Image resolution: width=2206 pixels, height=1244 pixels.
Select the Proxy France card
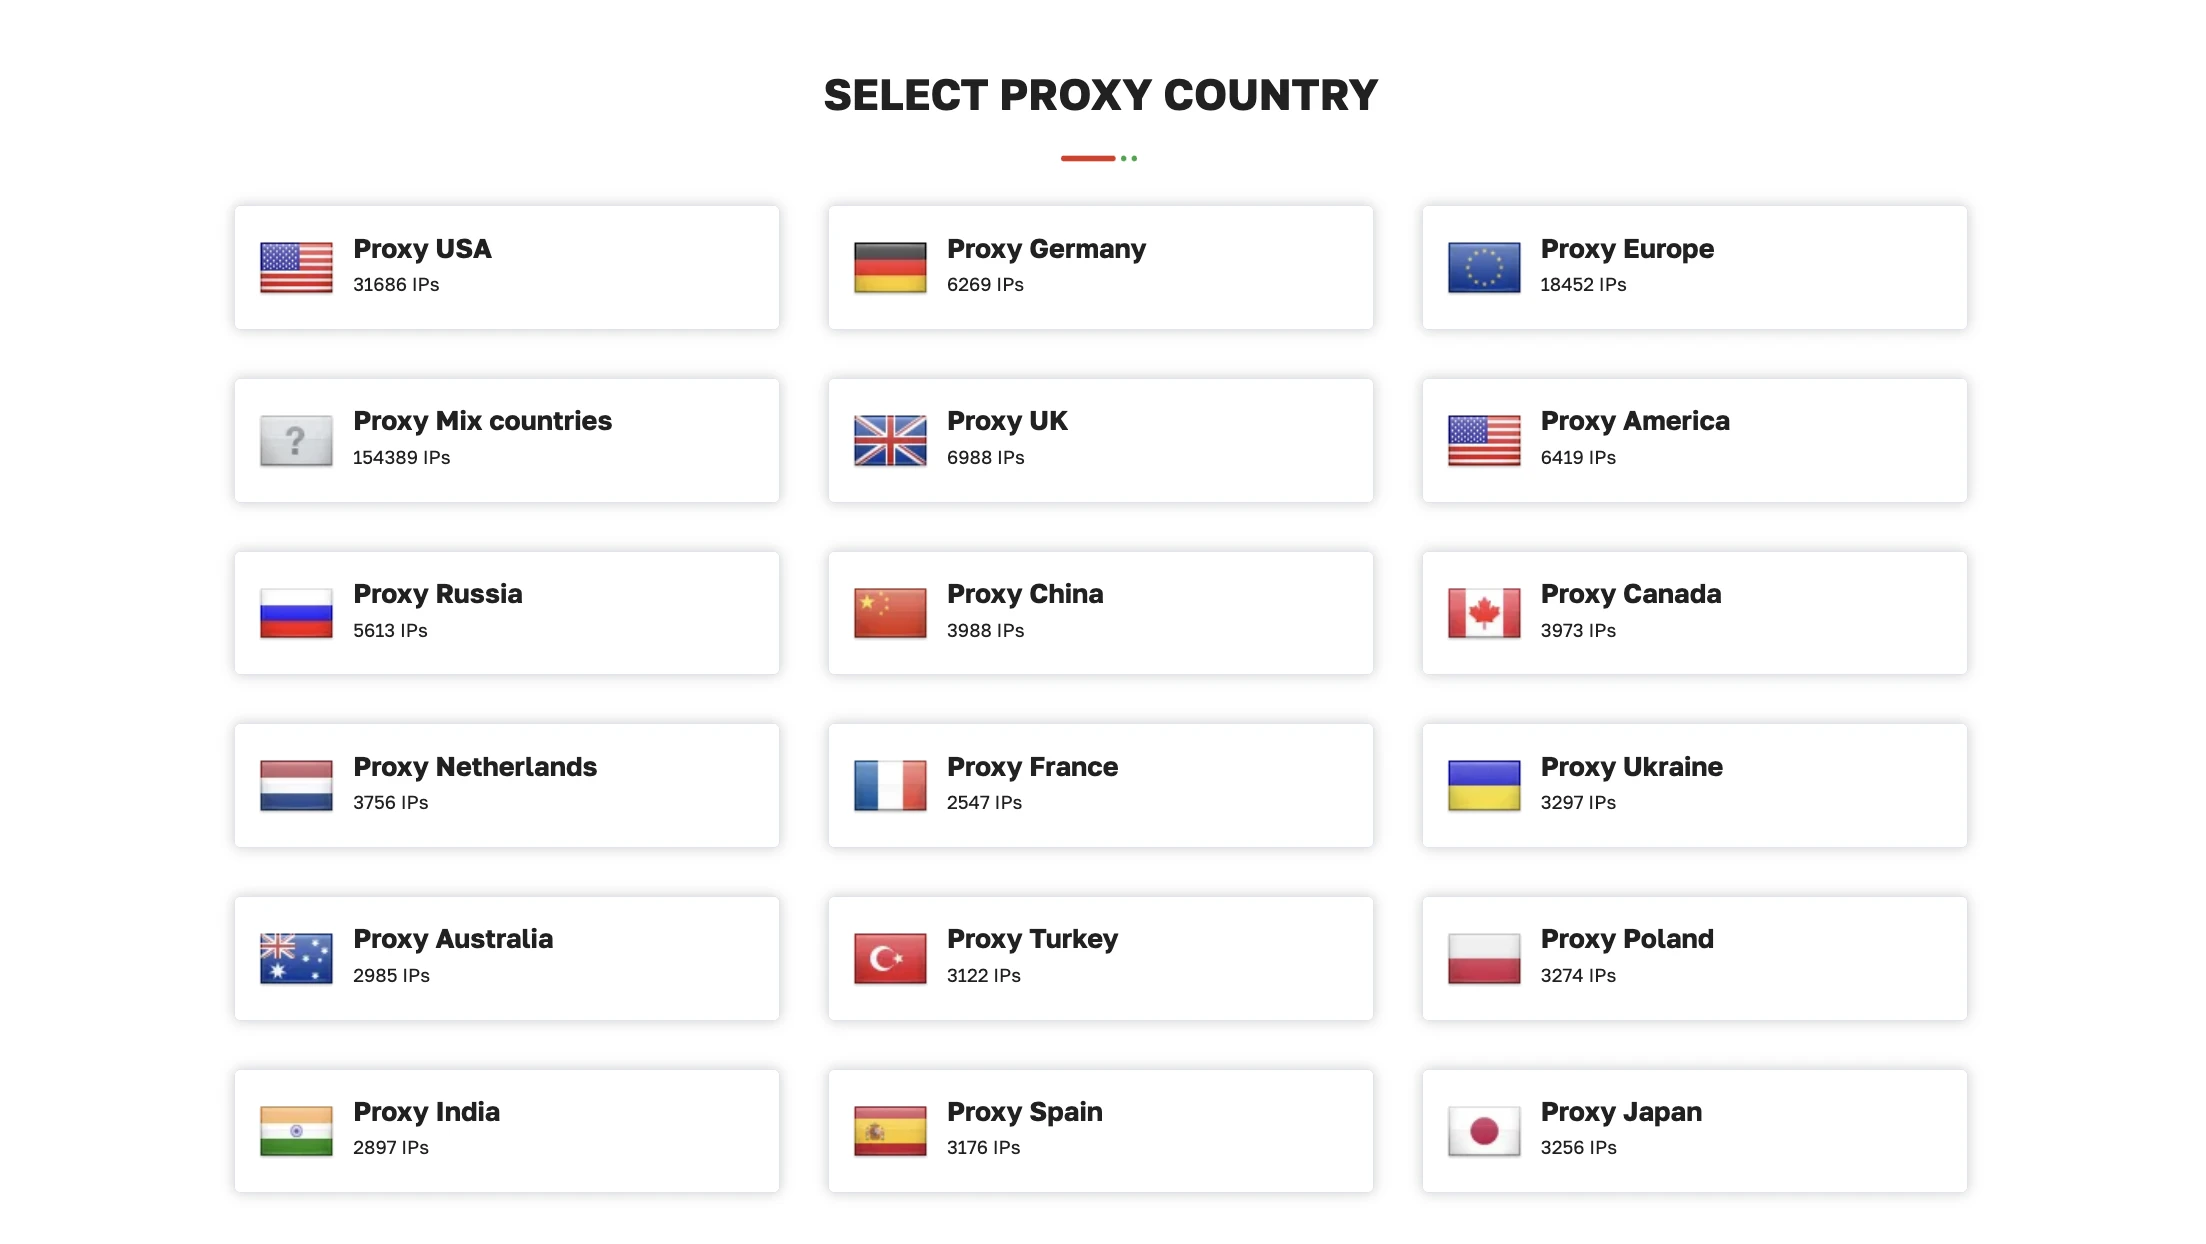(1100, 786)
